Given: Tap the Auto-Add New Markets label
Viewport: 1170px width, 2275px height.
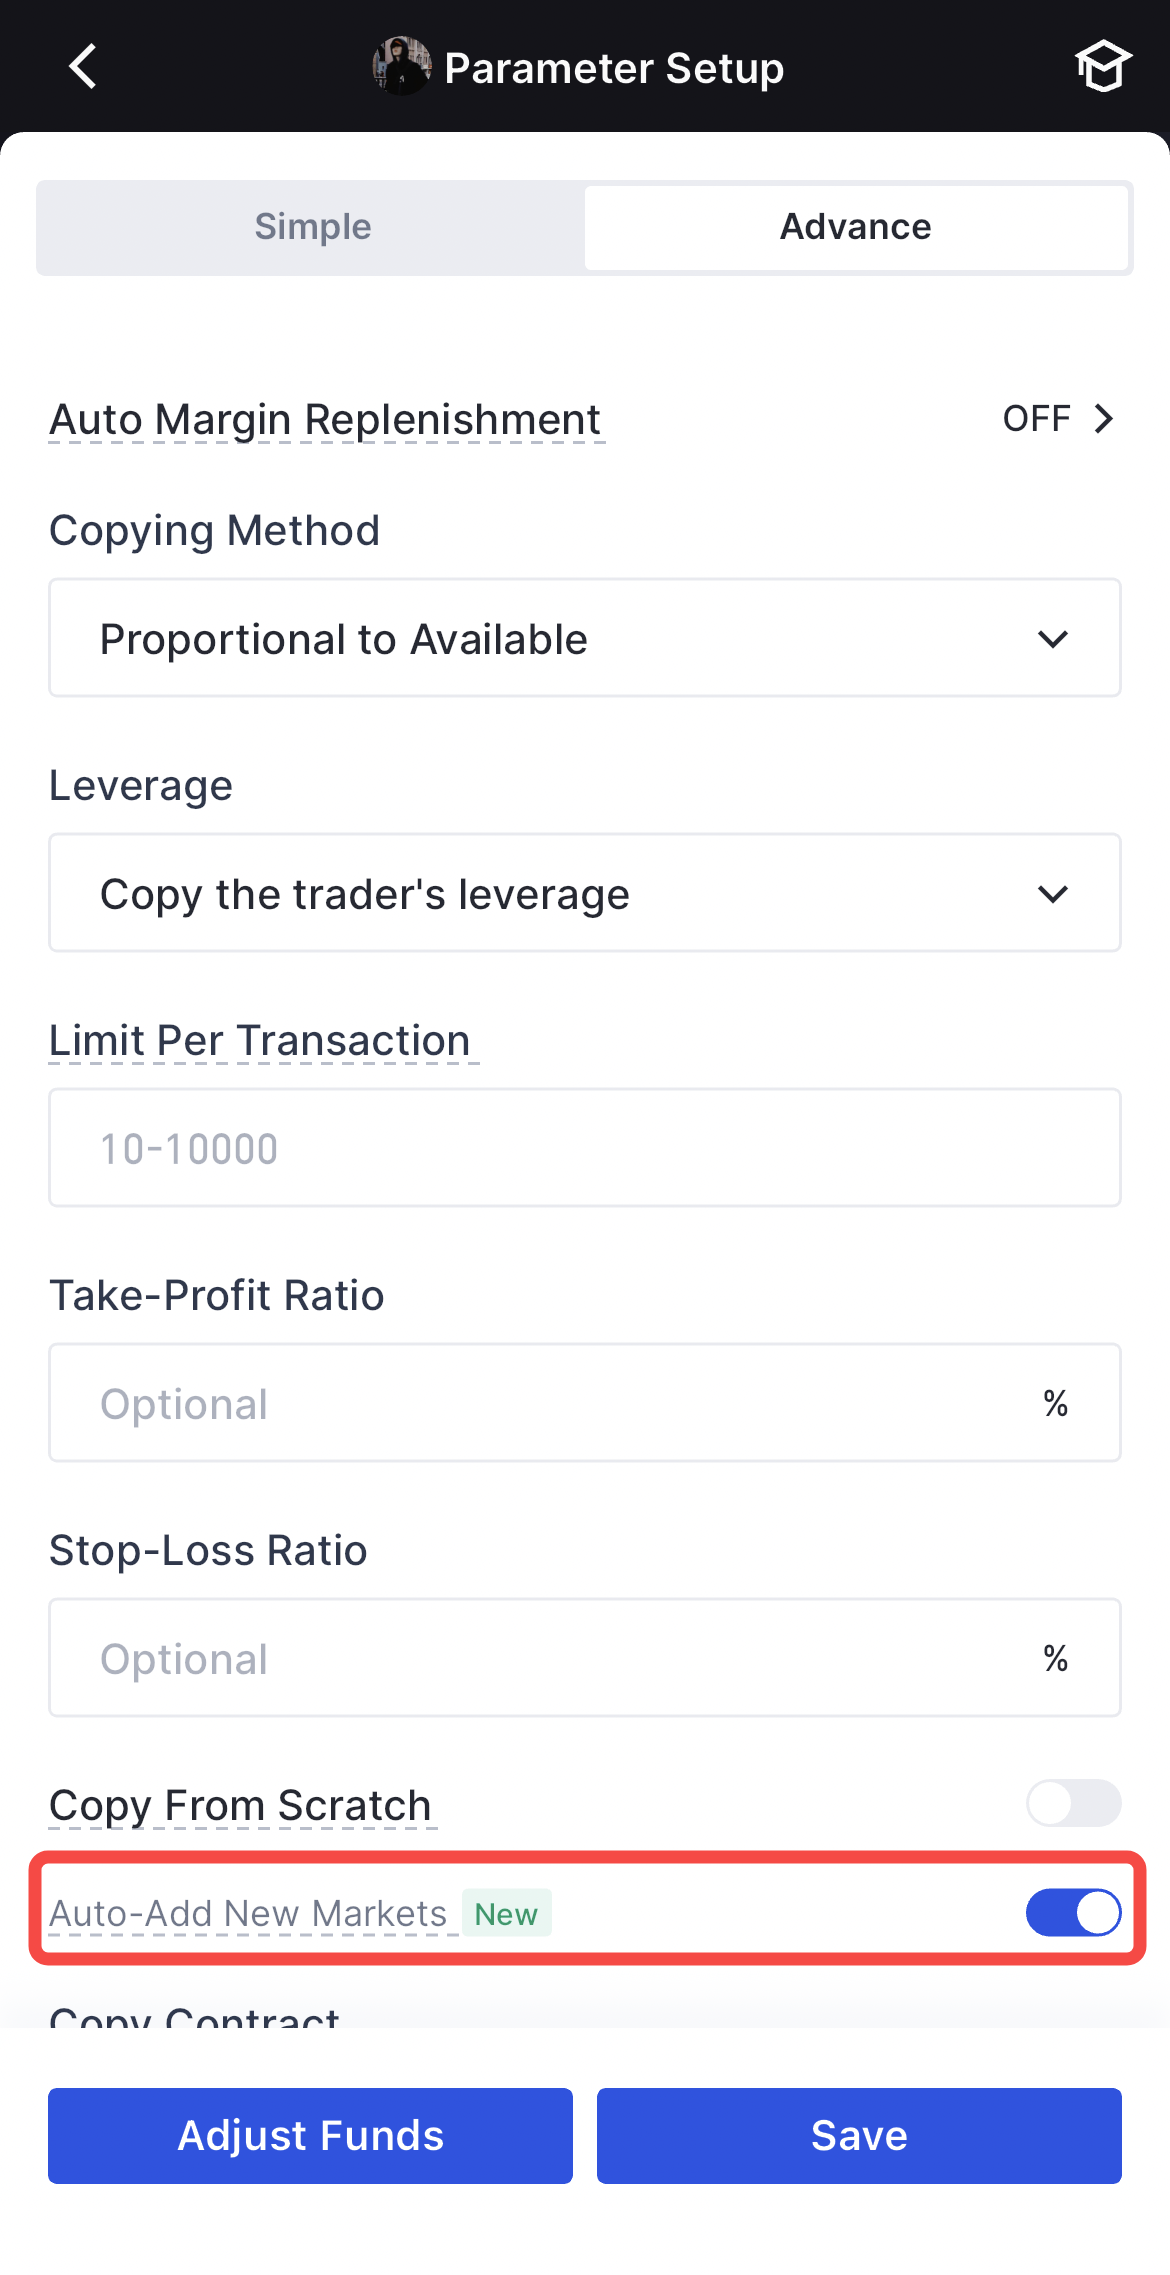Looking at the screenshot, I should point(248,1914).
